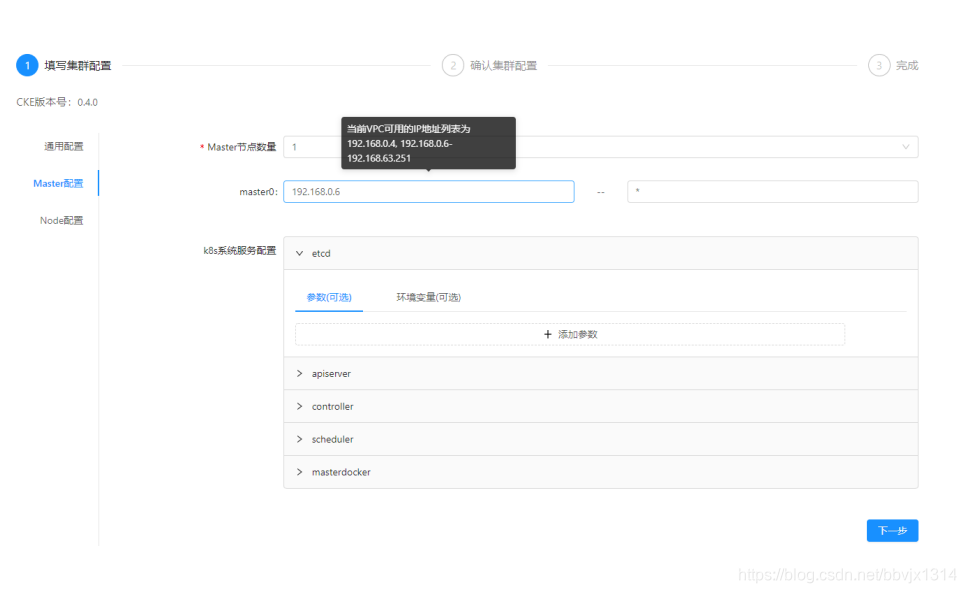Expand the controller service section
Image resolution: width=966 pixels, height=593 pixels.
299,406
